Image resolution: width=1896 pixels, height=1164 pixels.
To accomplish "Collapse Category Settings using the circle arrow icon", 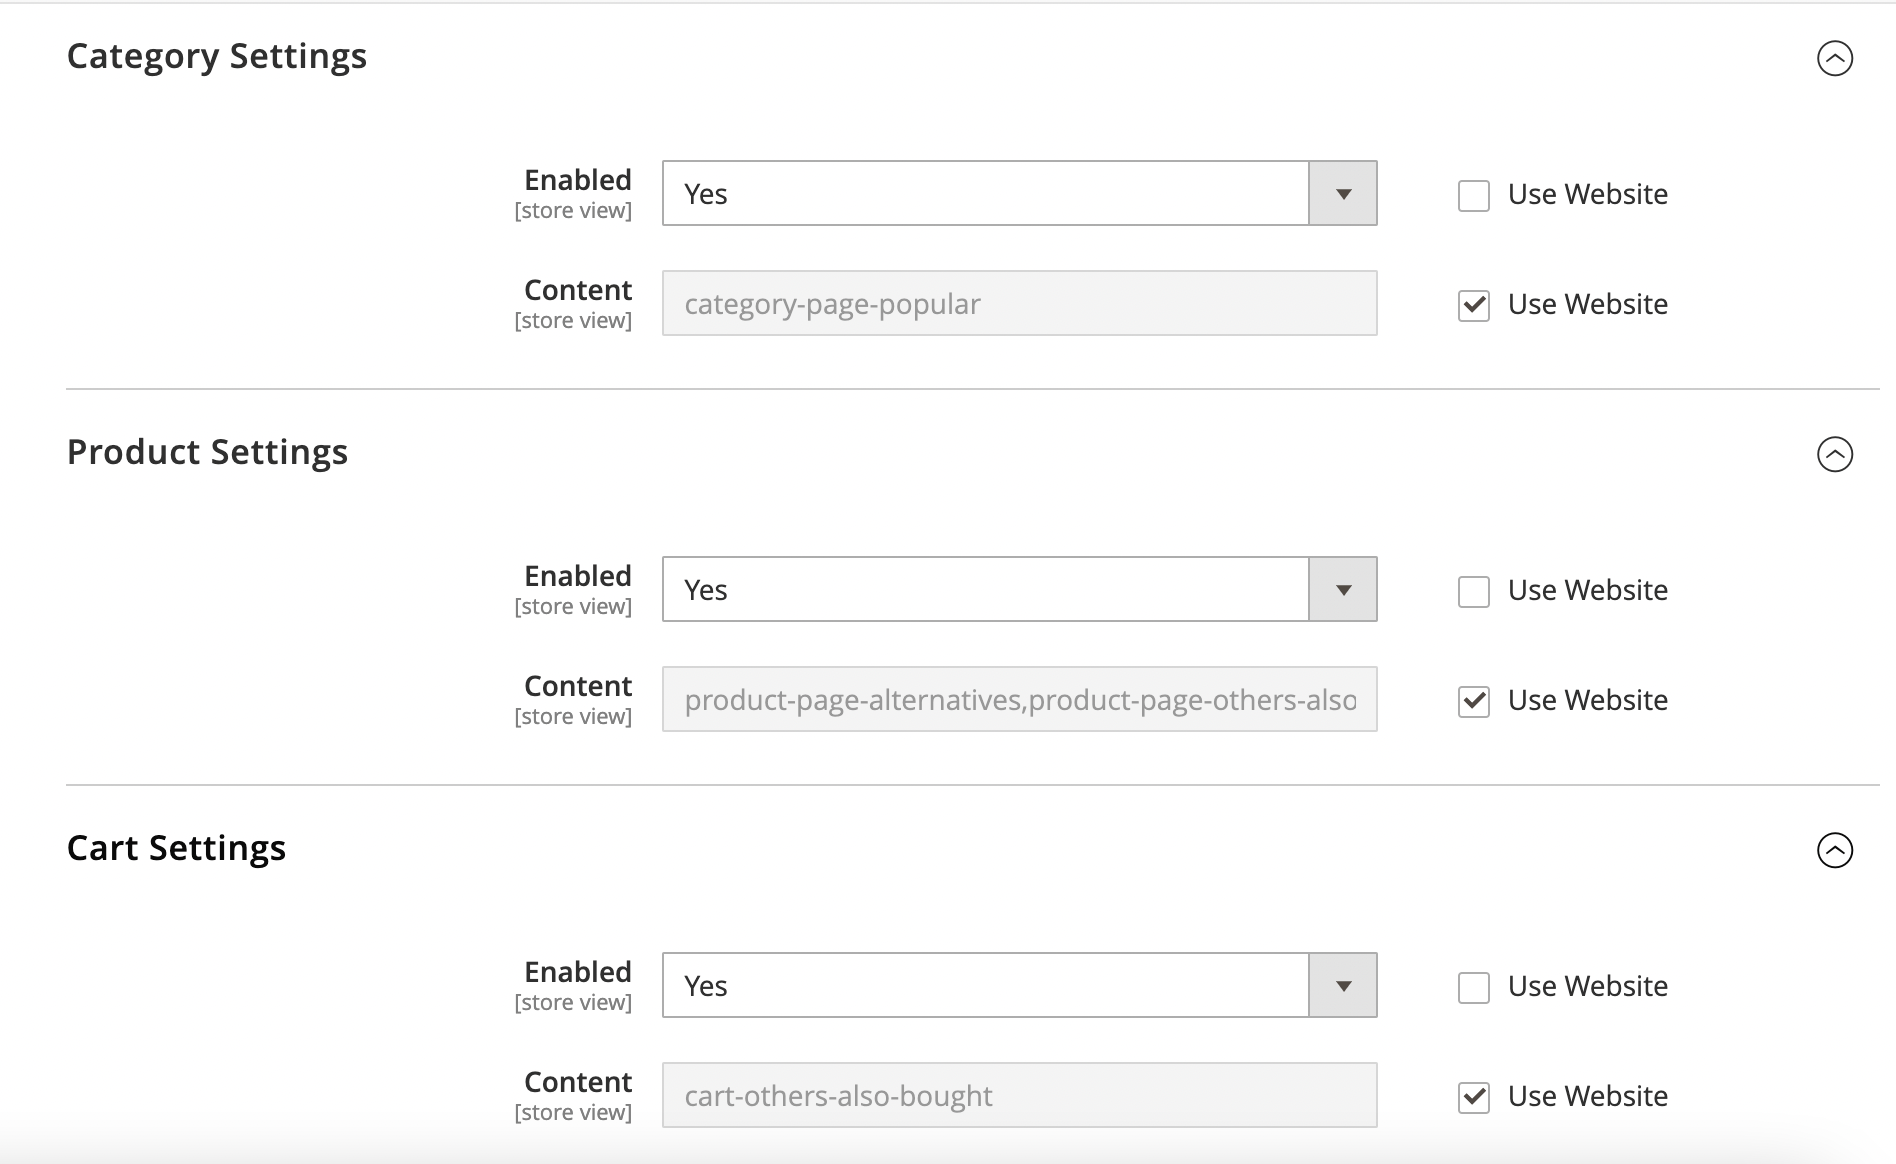I will pos(1834,58).
